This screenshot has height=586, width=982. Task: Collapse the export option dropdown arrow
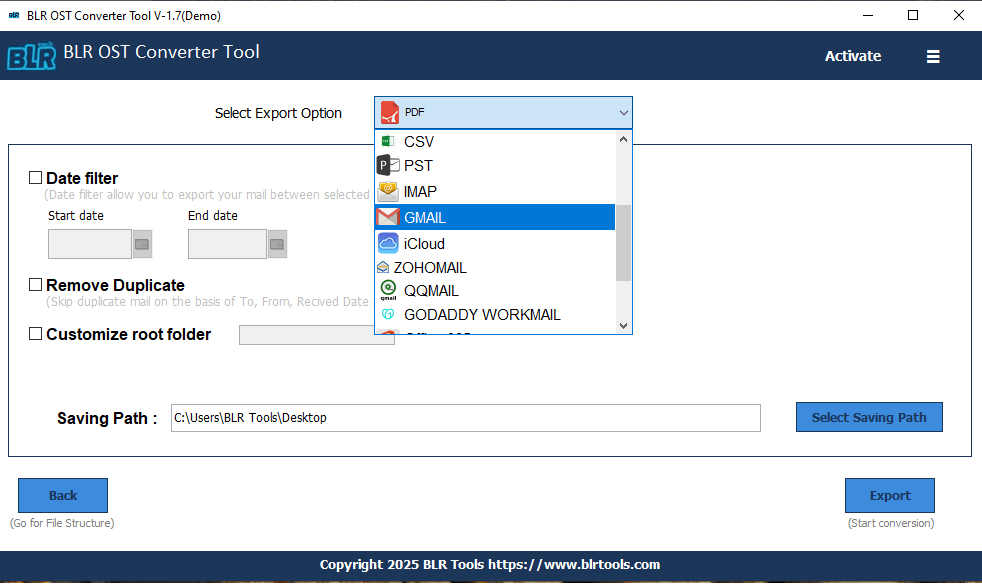point(623,112)
